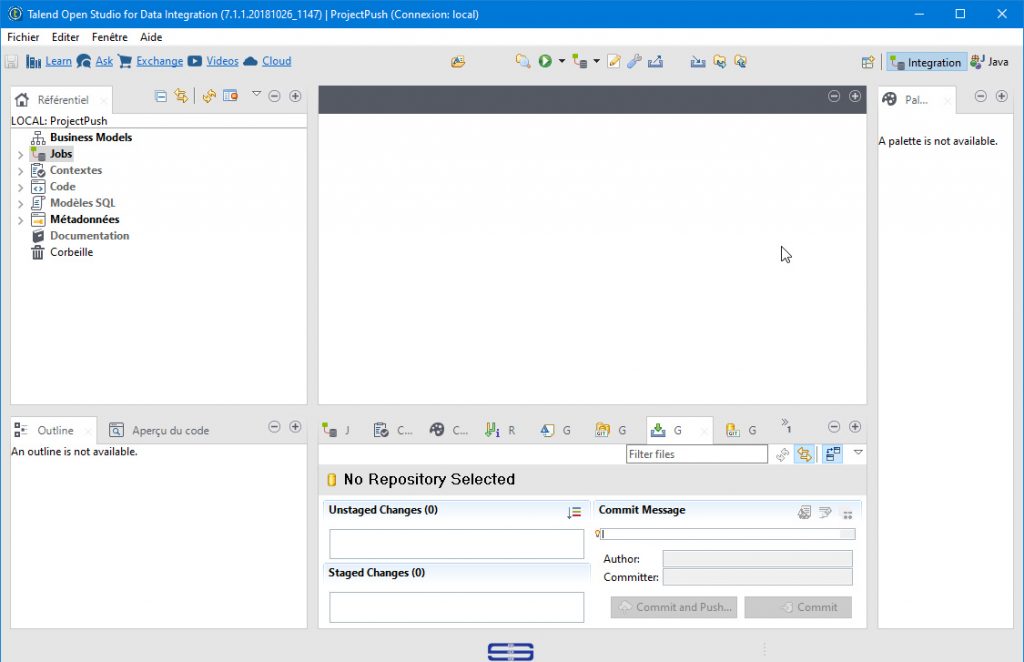Maximize the Palette panel

pyautogui.click(x=1001, y=96)
